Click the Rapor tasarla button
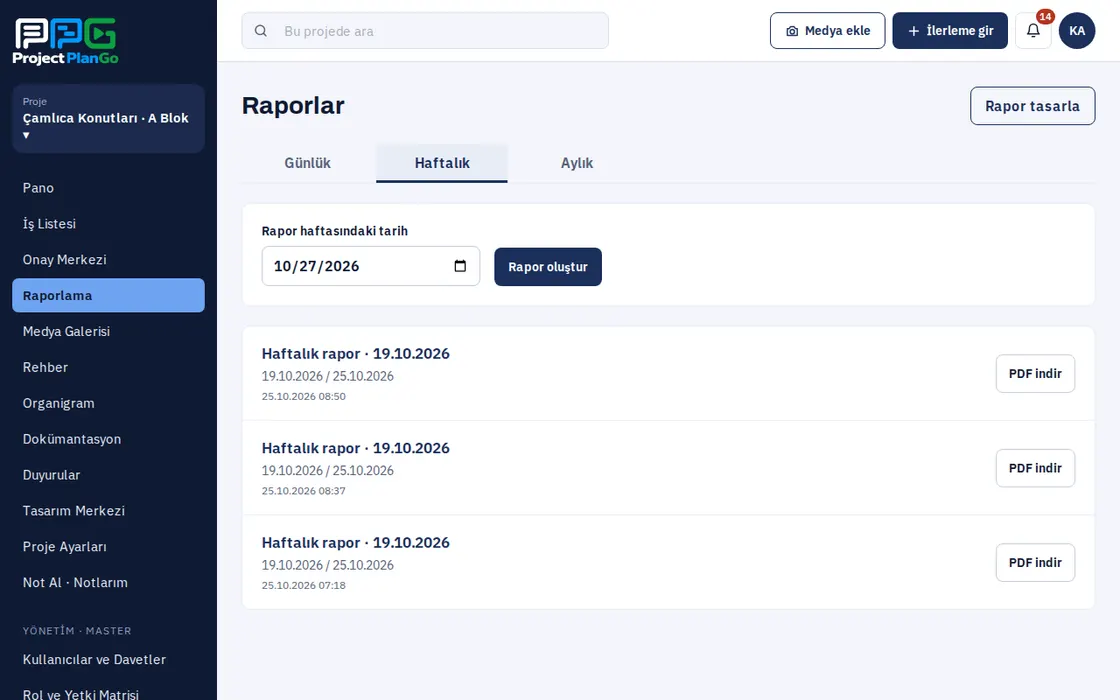1120x700 pixels. coord(1032,106)
